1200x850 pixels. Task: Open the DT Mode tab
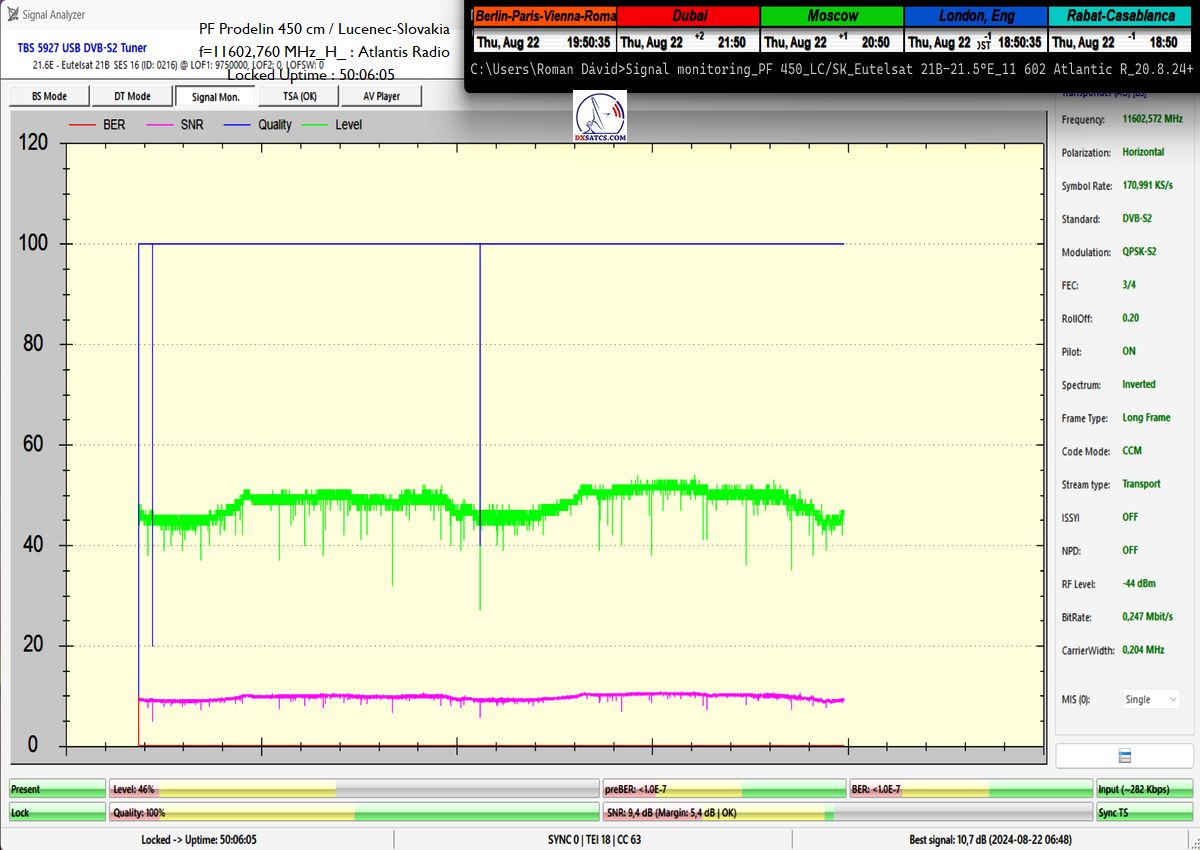[132, 96]
